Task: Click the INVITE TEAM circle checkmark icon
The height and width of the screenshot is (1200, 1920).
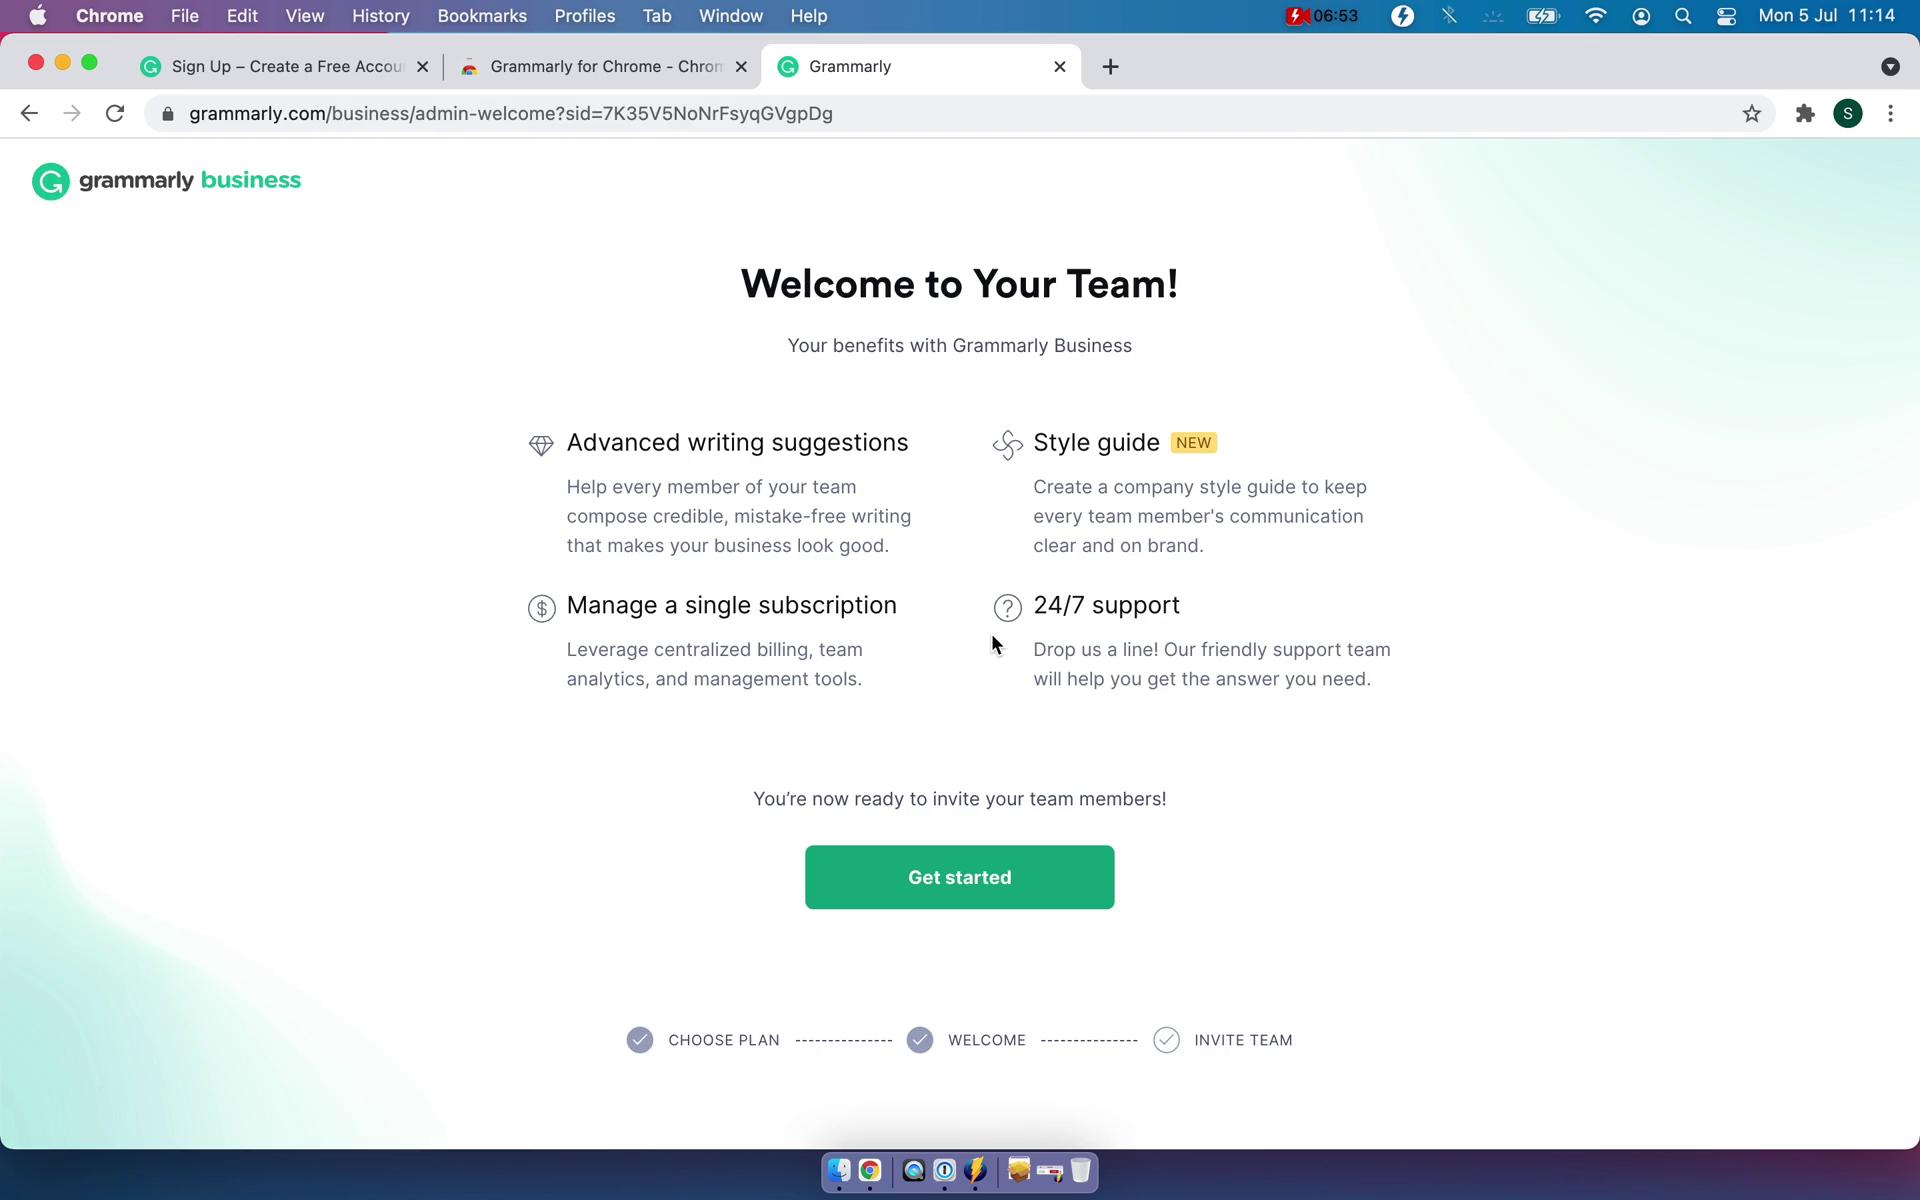Action: point(1165,1040)
